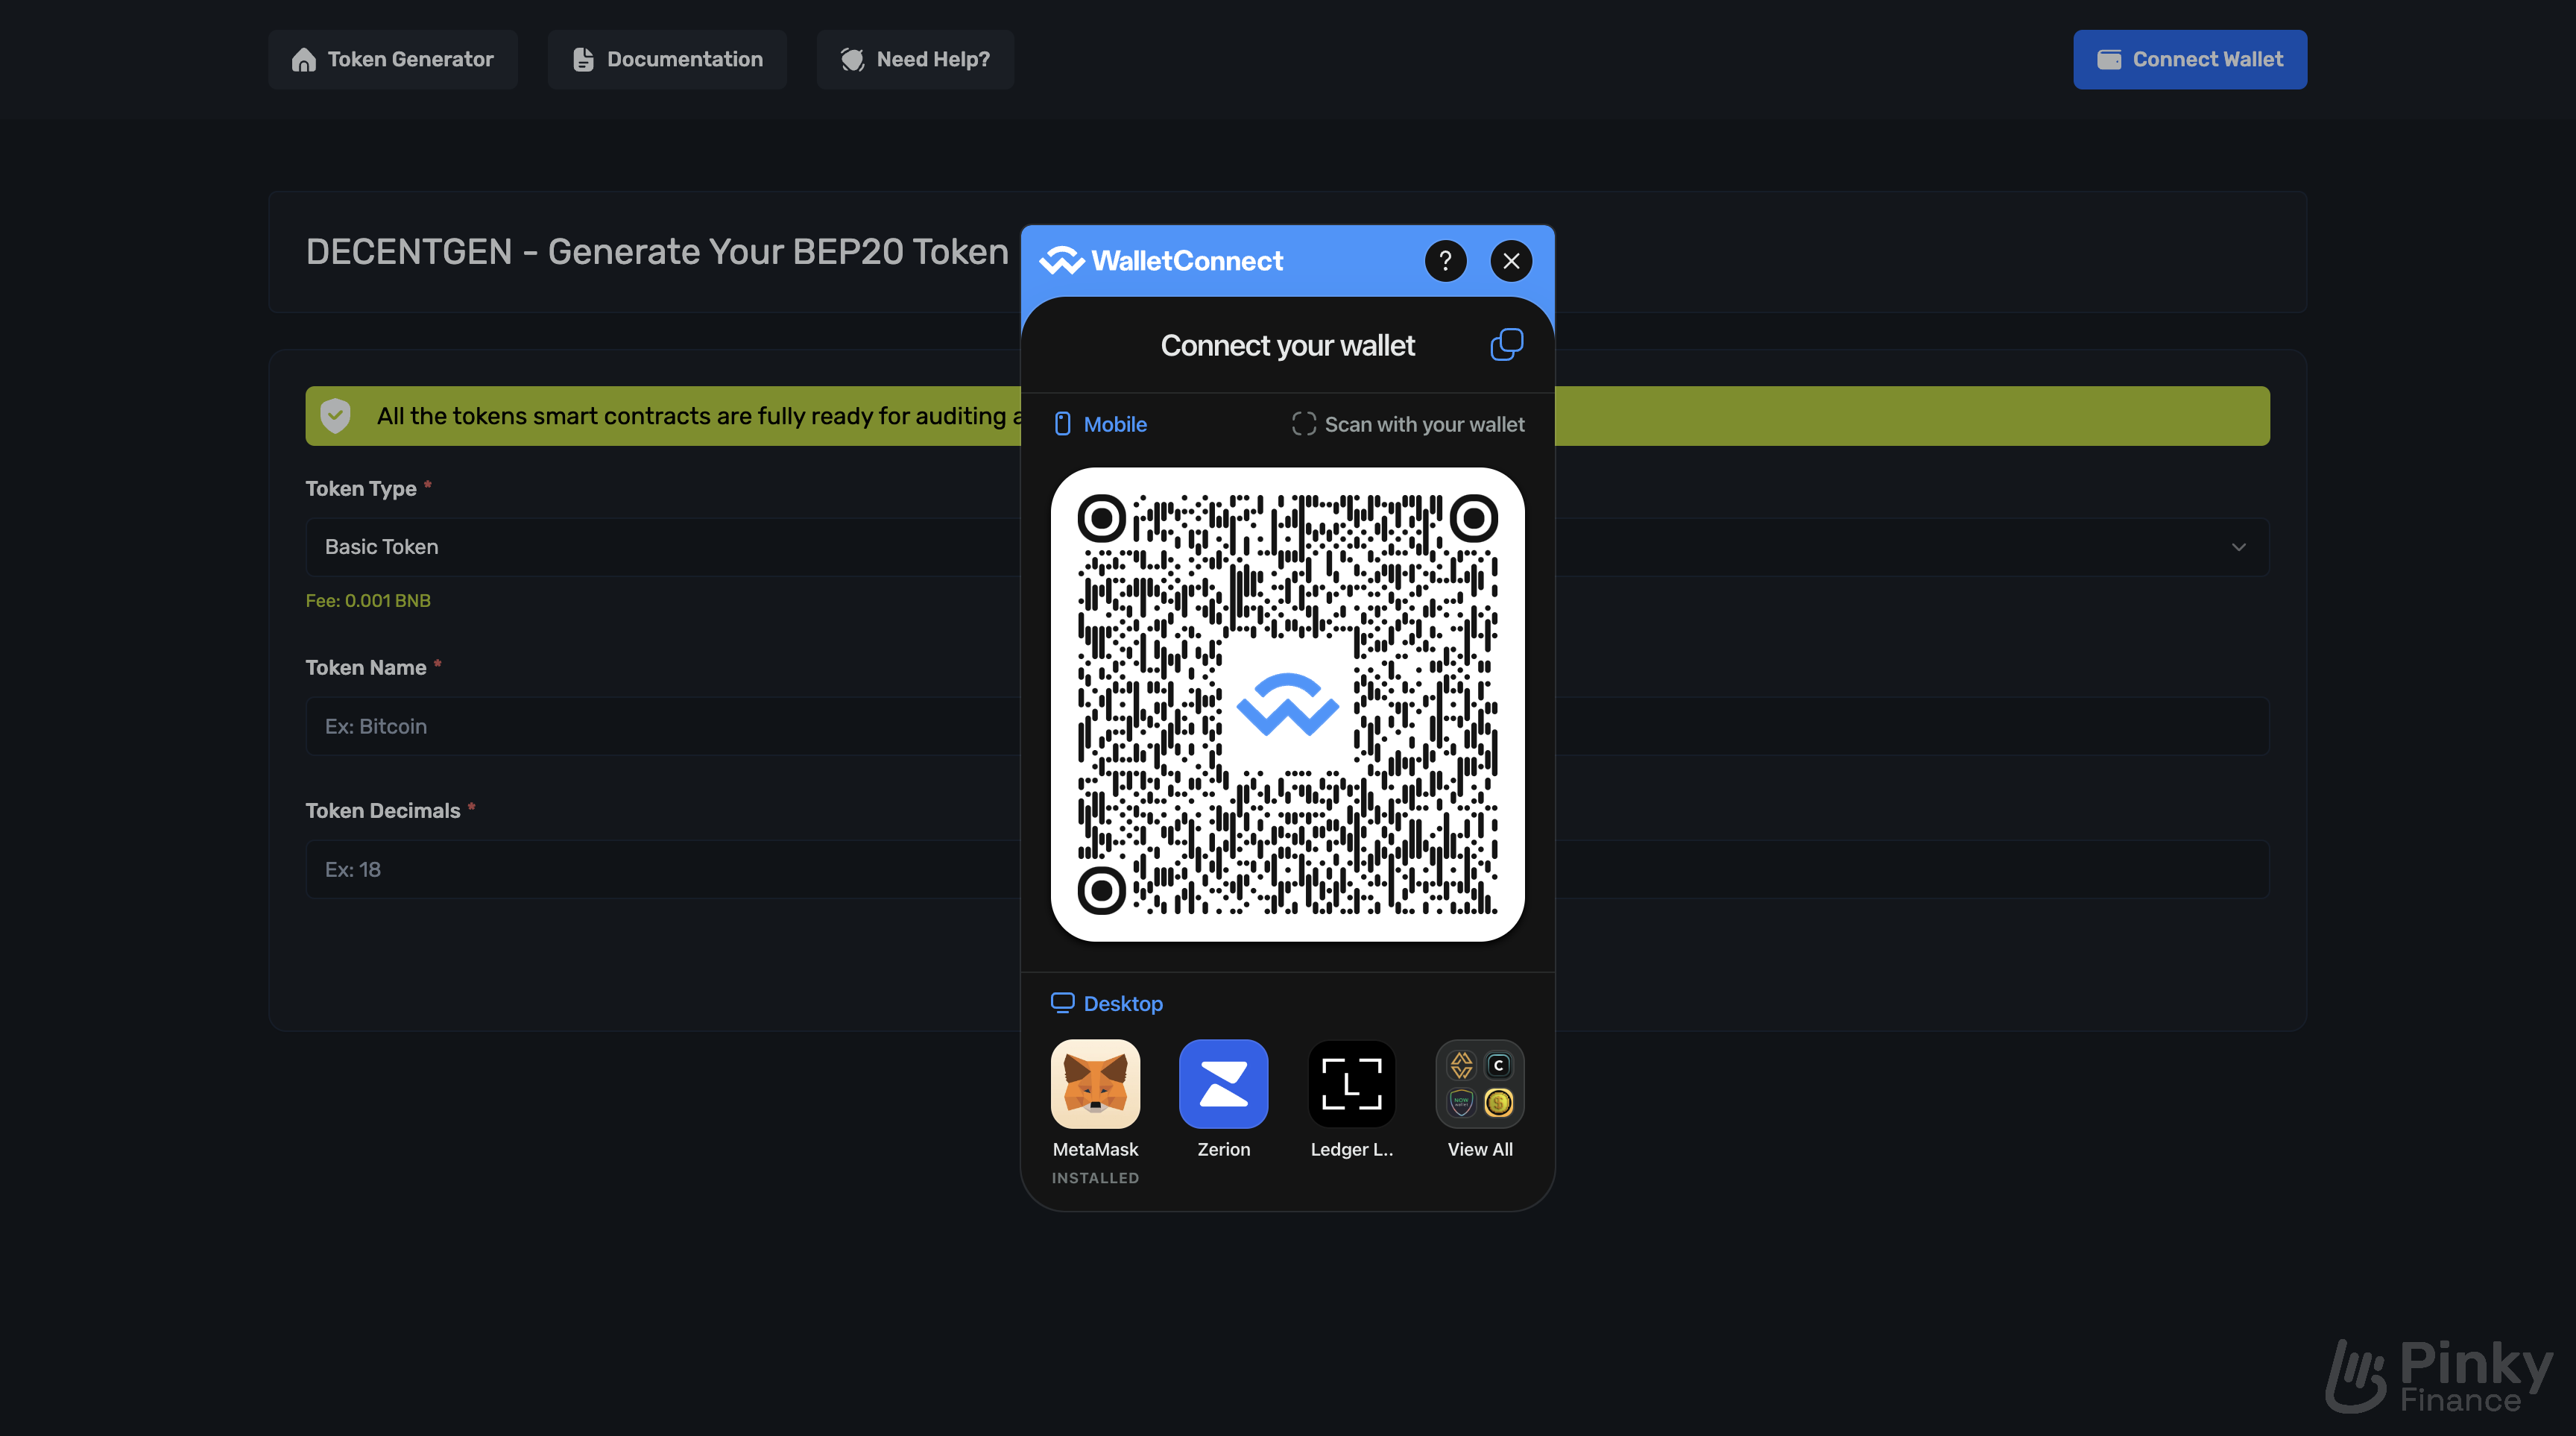Click the 'View All' text label
This screenshot has height=1436, width=2576.
(x=1480, y=1149)
